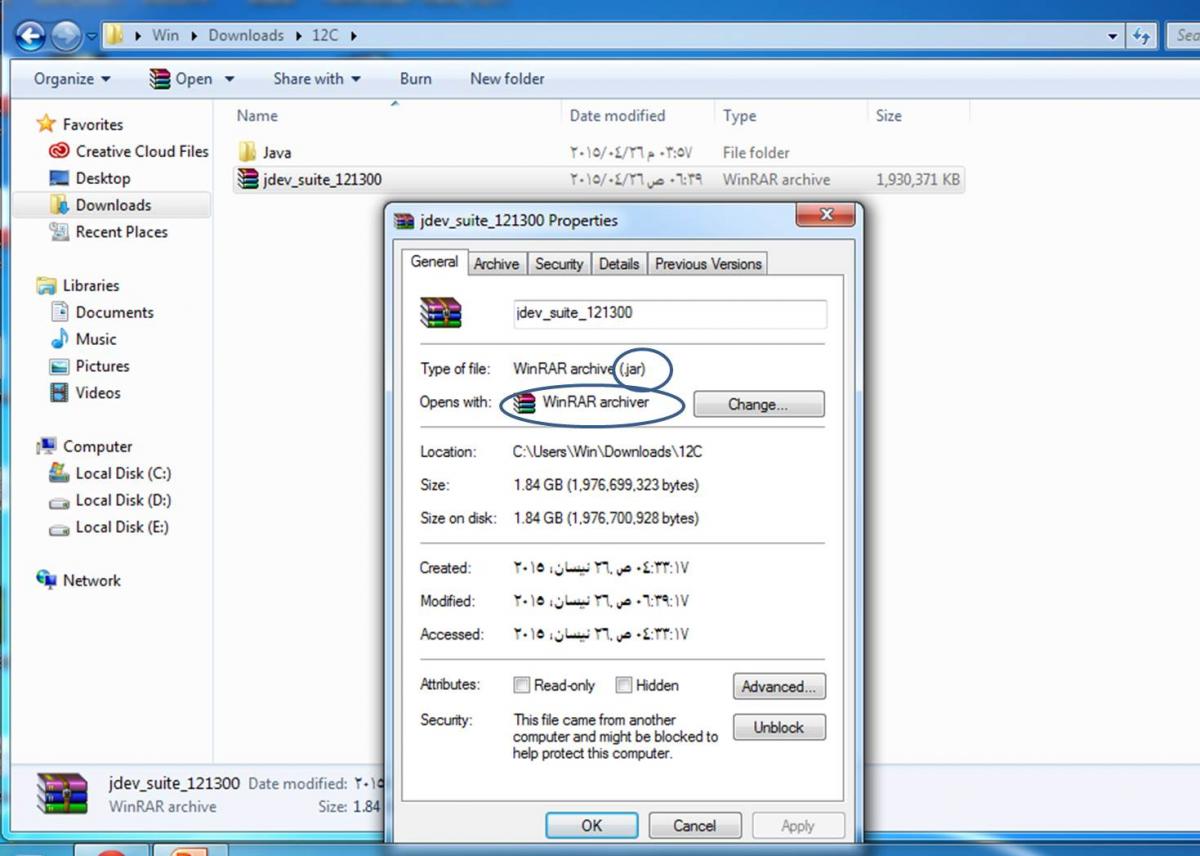Click the Creative Cloud Files icon
Viewport: 1200px width, 856px height.
tap(59, 152)
